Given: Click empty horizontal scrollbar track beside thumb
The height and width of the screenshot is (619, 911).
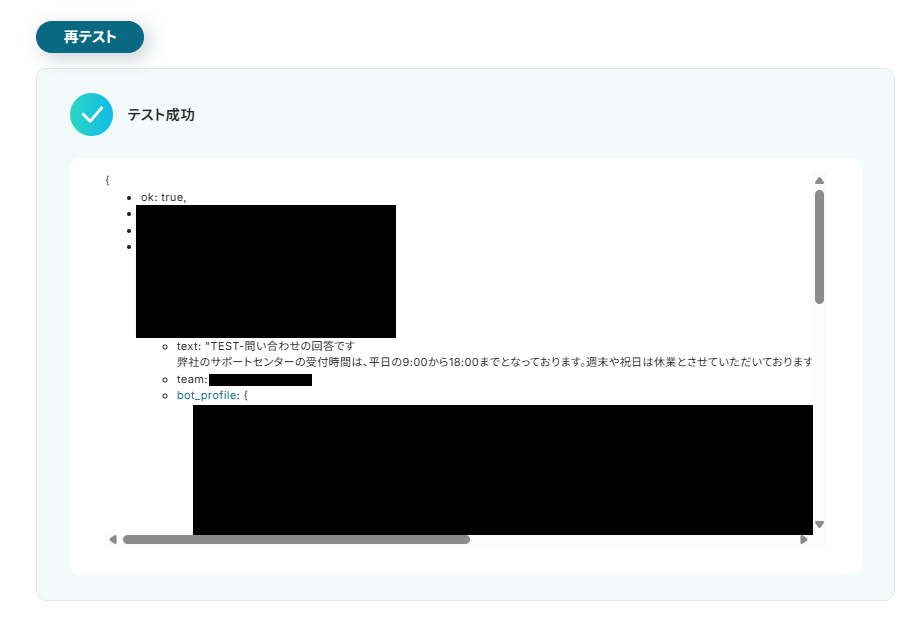Looking at the screenshot, I should click(633, 539).
